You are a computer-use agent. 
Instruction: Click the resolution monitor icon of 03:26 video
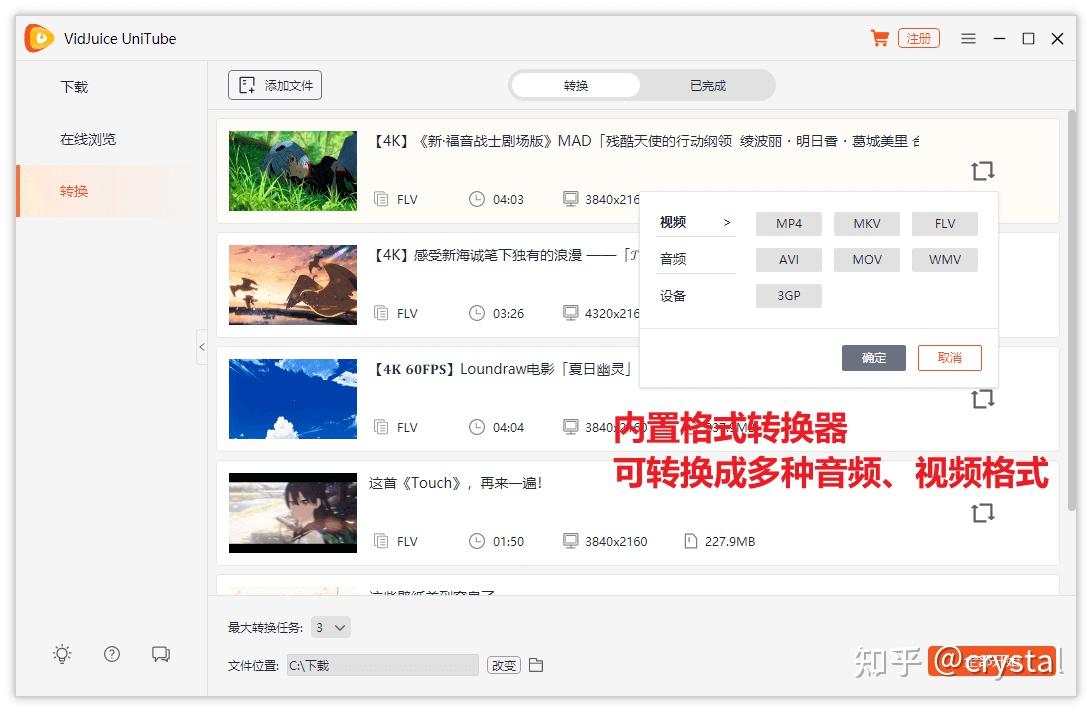pyautogui.click(x=570, y=314)
